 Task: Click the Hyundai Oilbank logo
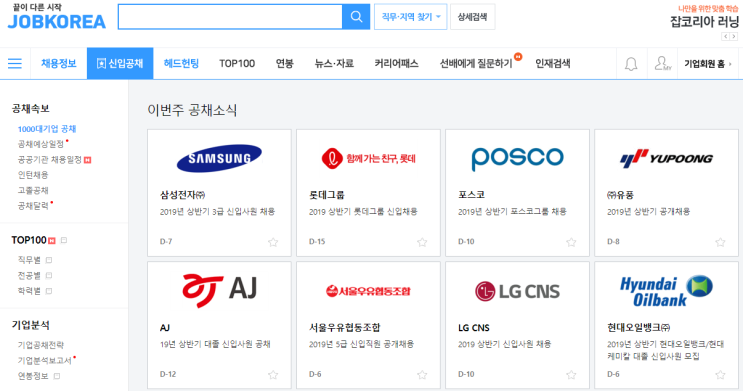click(666, 291)
